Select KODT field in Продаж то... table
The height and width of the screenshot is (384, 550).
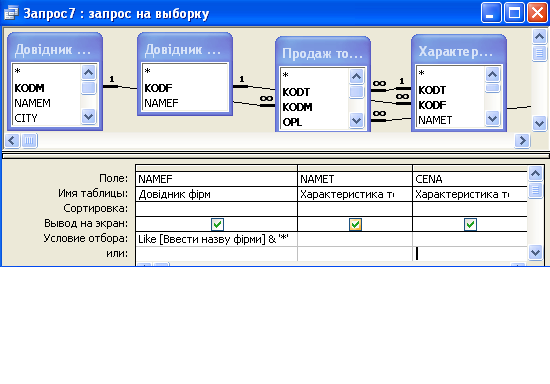click(x=296, y=92)
